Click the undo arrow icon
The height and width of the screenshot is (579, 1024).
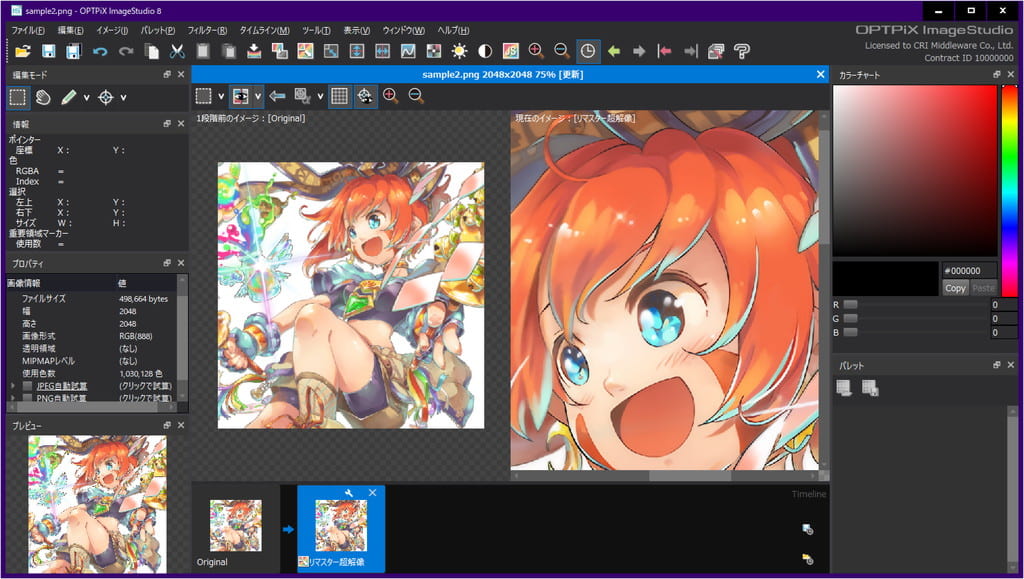point(100,52)
